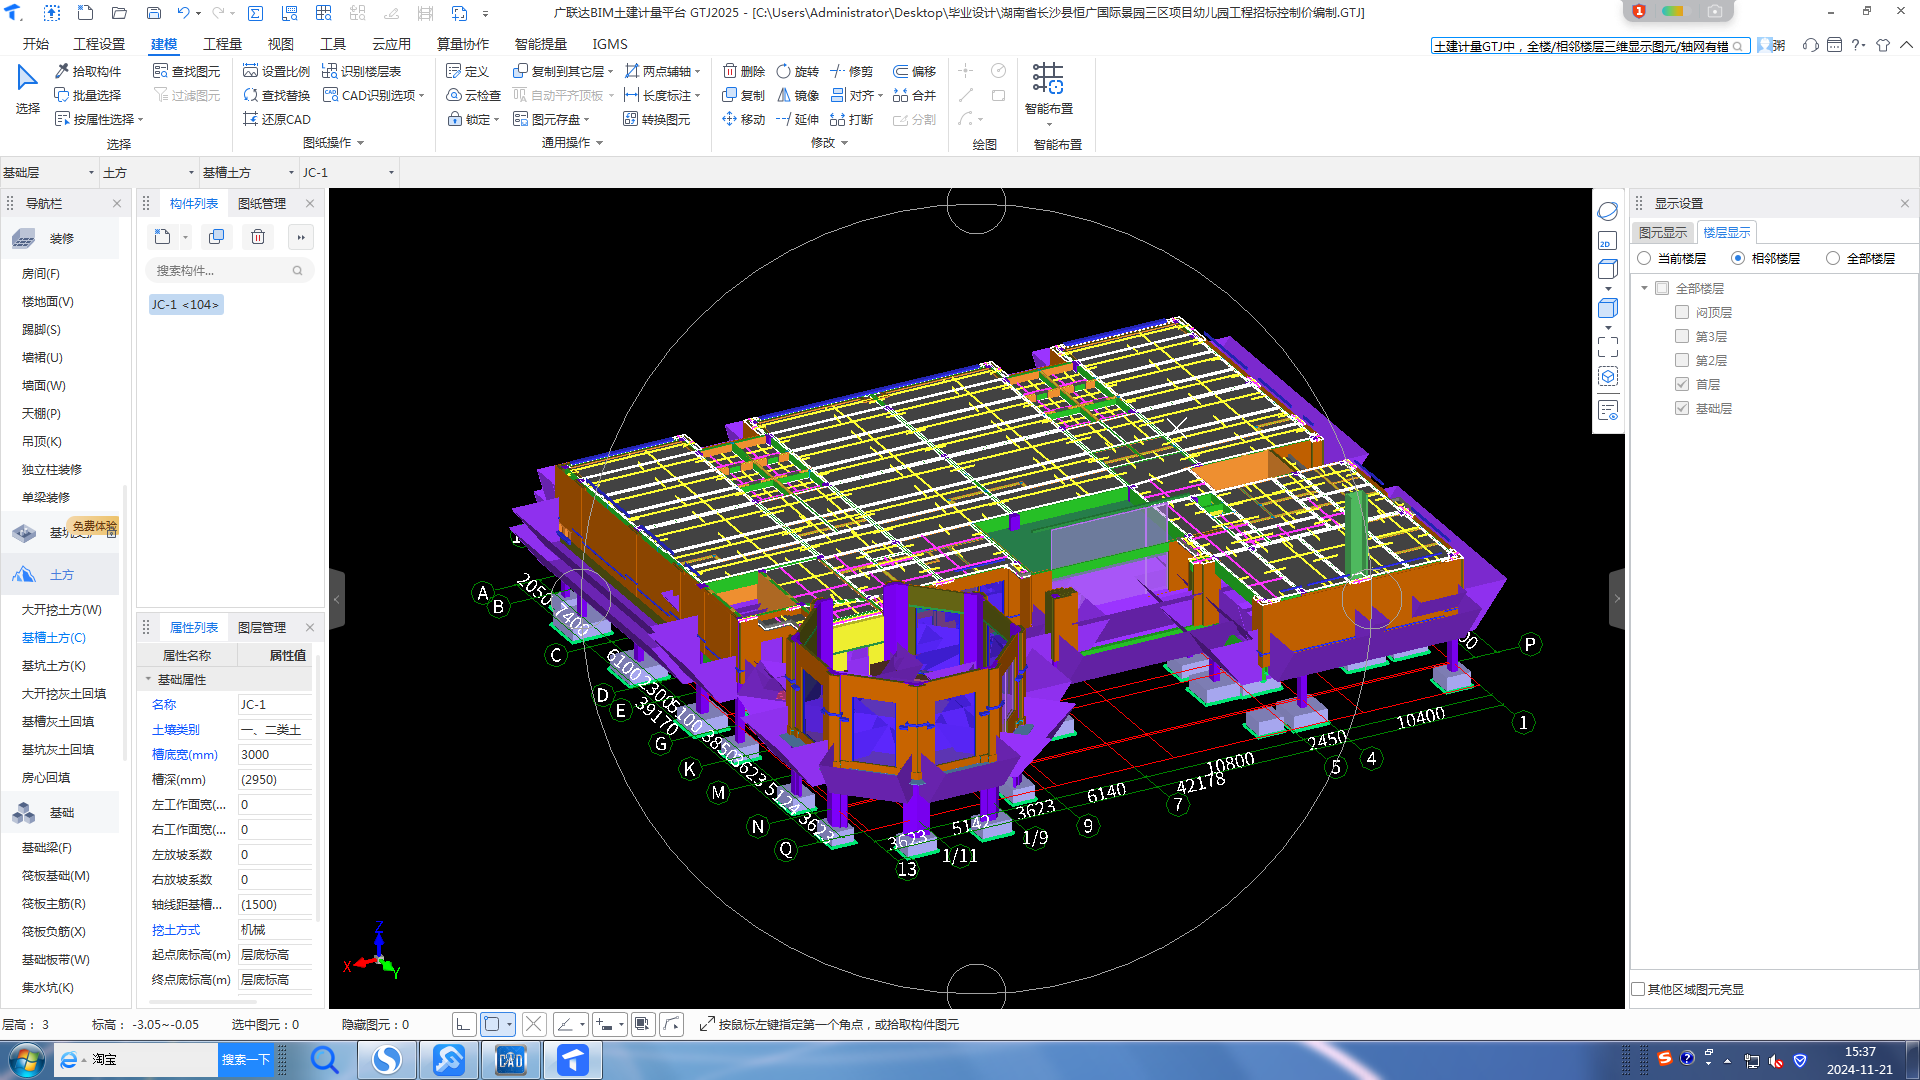
Task: Click 槽底宽 value field 3000
Action: point(275,754)
